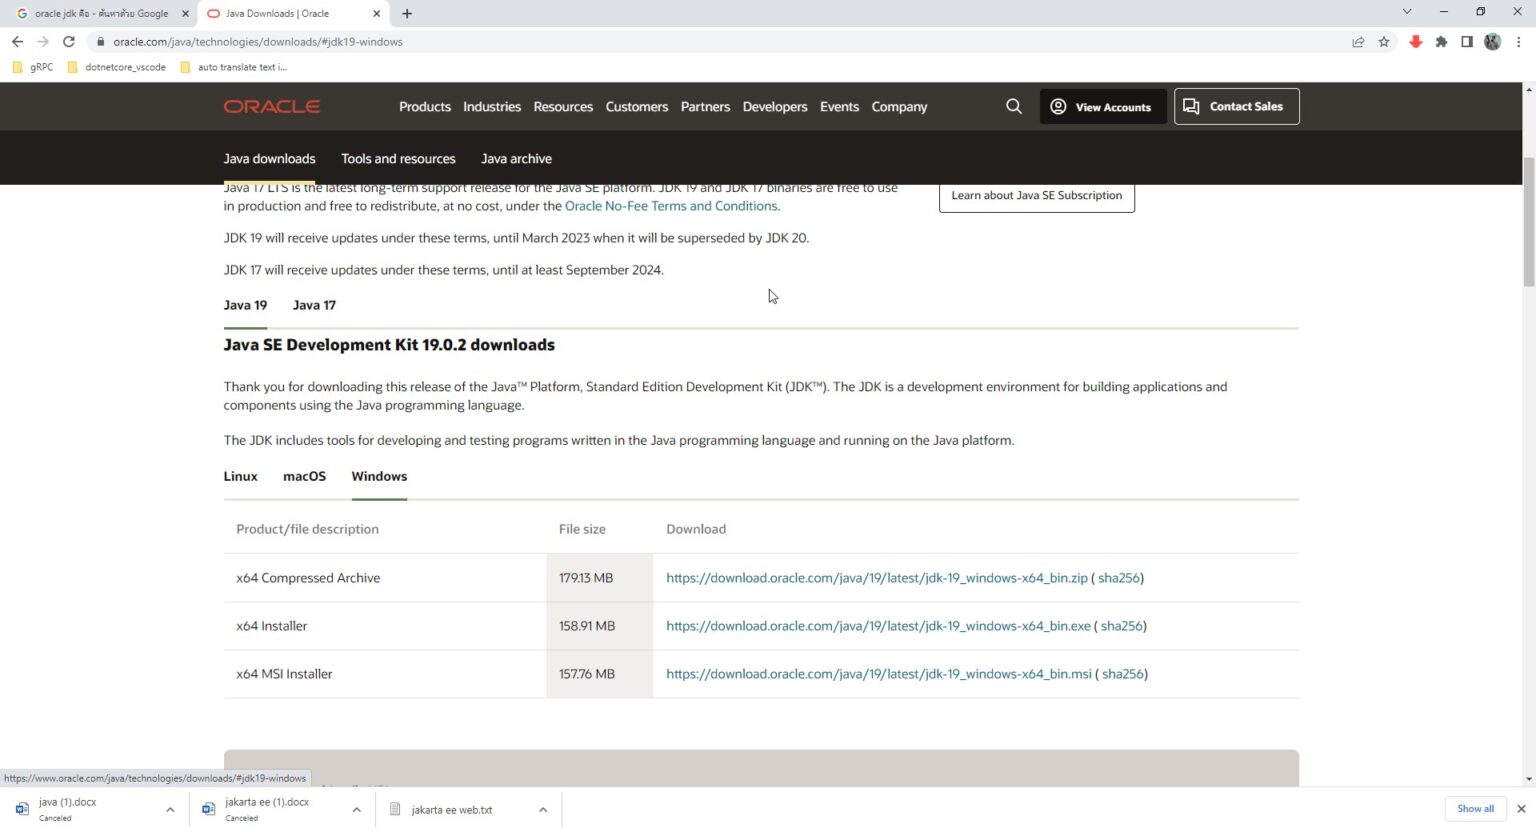The width and height of the screenshot is (1536, 832).
Task: Click Learn about Java SE Subscription
Action: point(1037,196)
